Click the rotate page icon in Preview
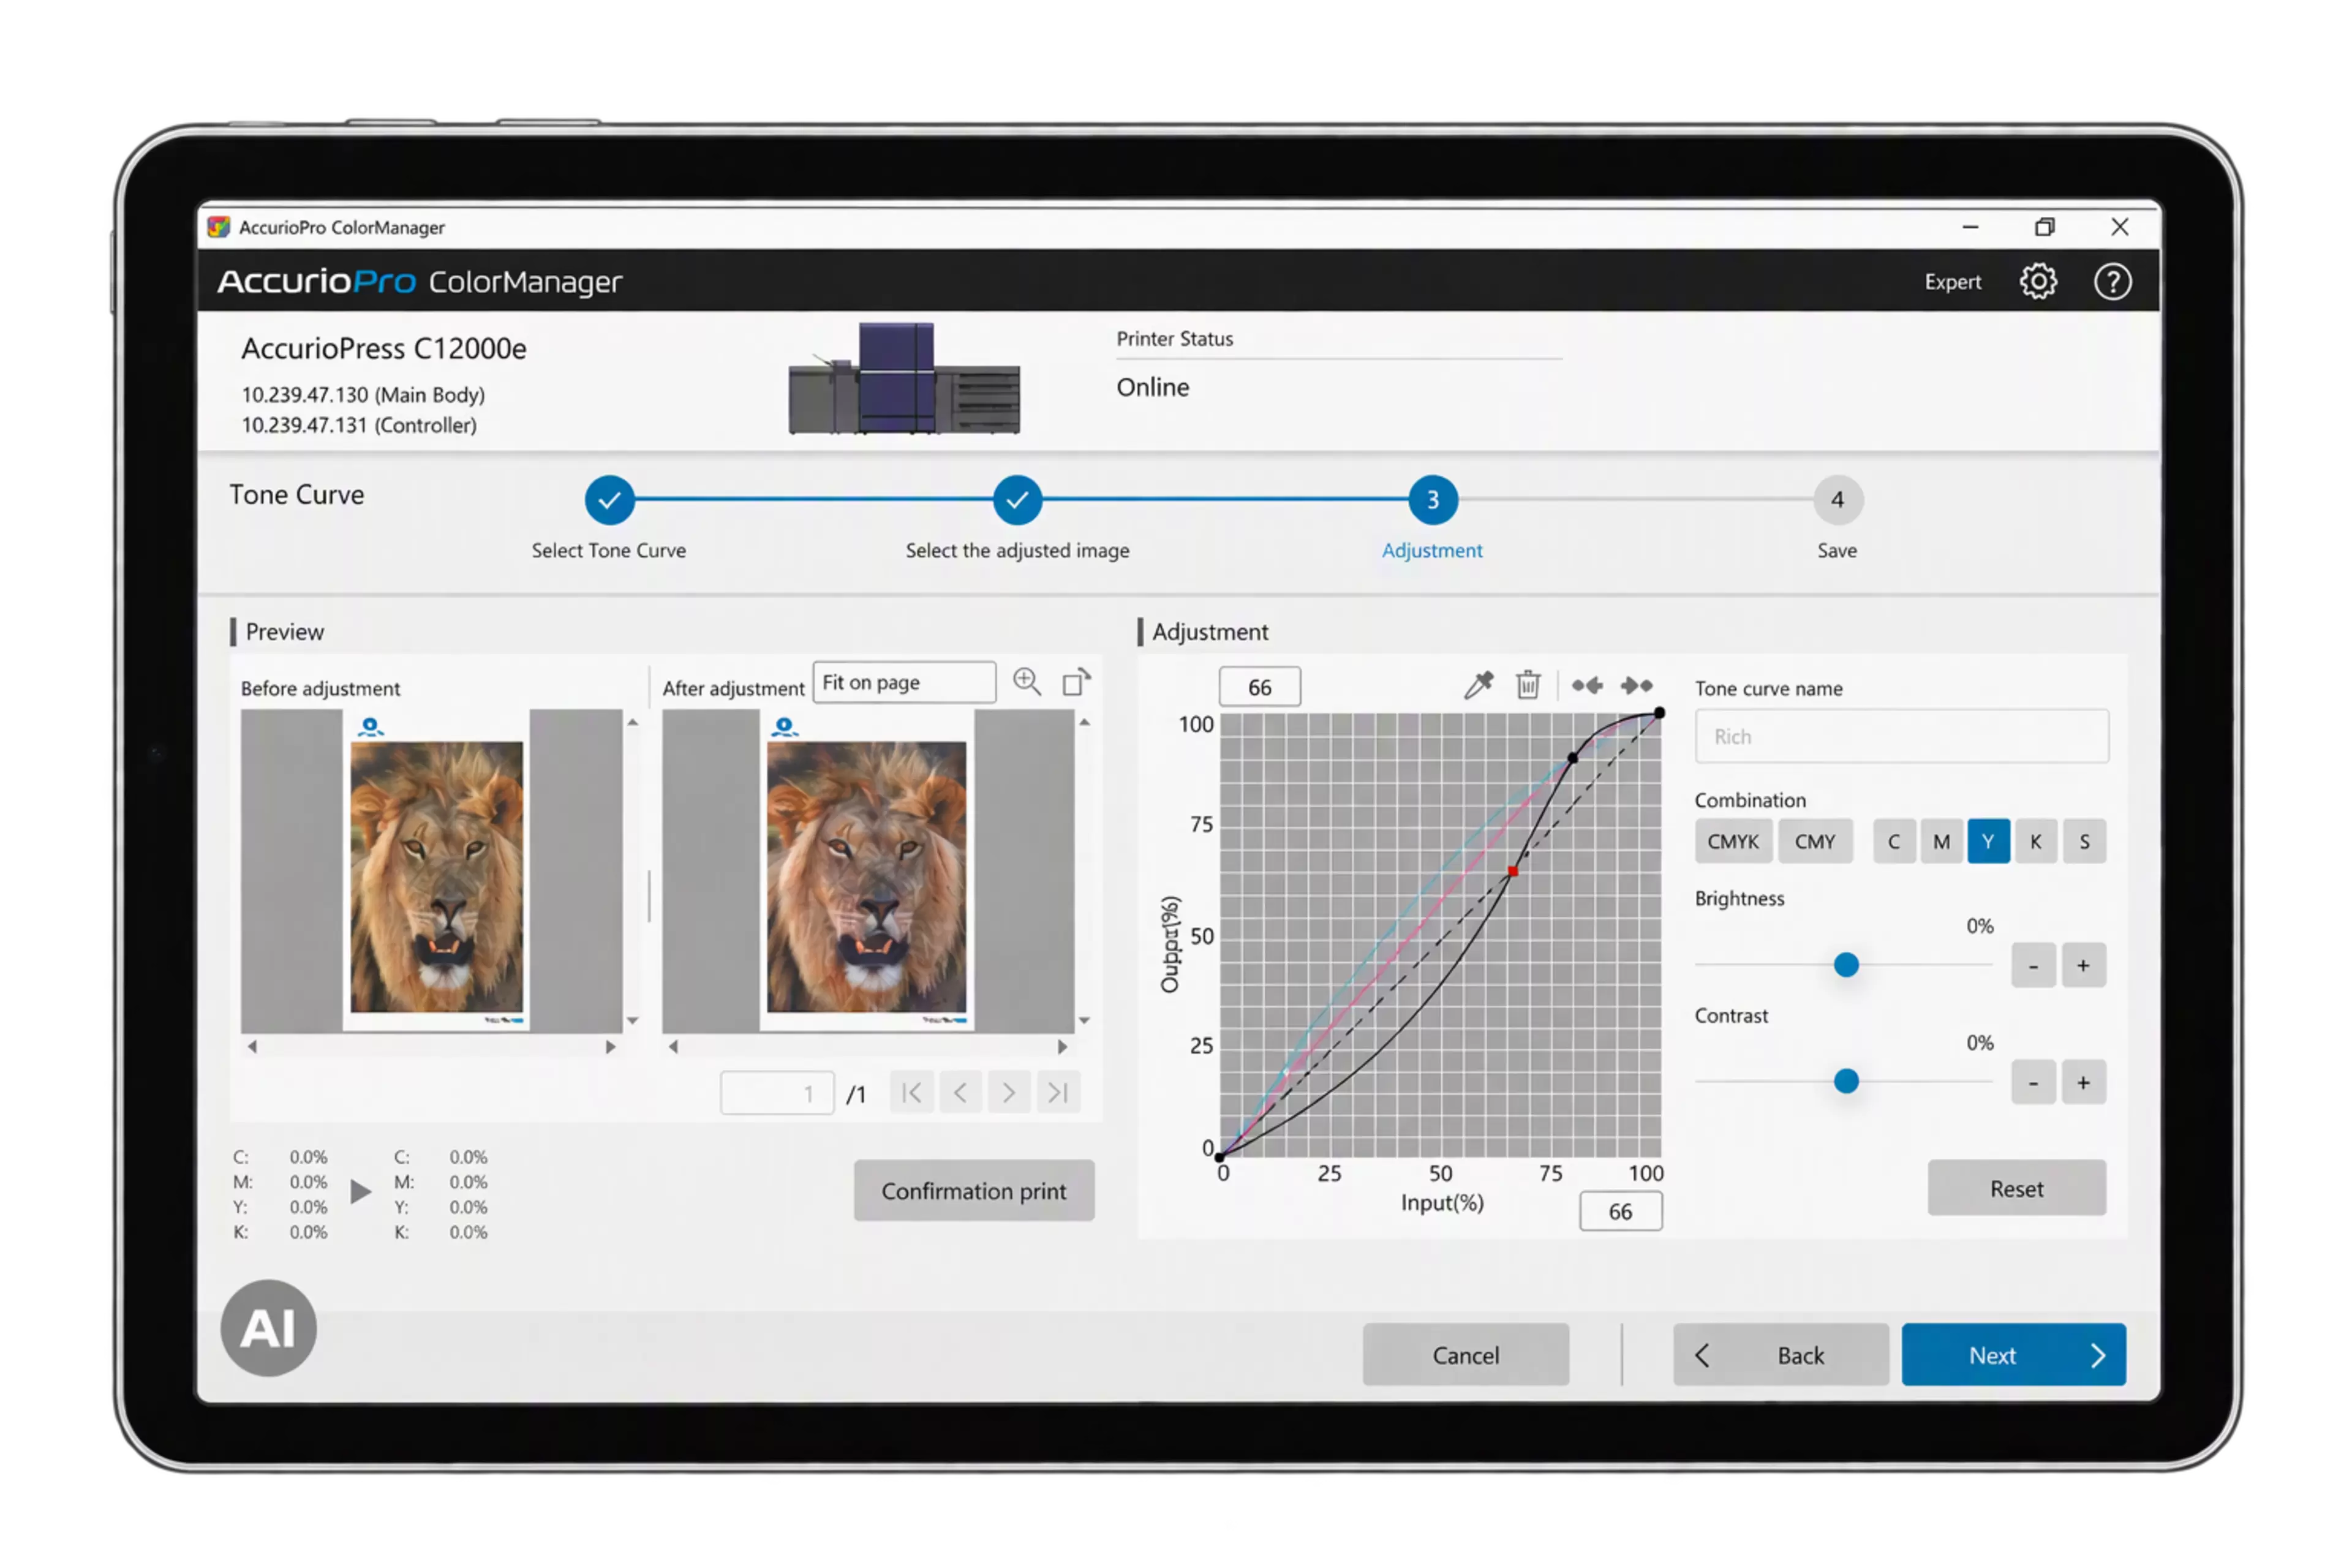This screenshot has width=2352, height=1568. [1076, 682]
